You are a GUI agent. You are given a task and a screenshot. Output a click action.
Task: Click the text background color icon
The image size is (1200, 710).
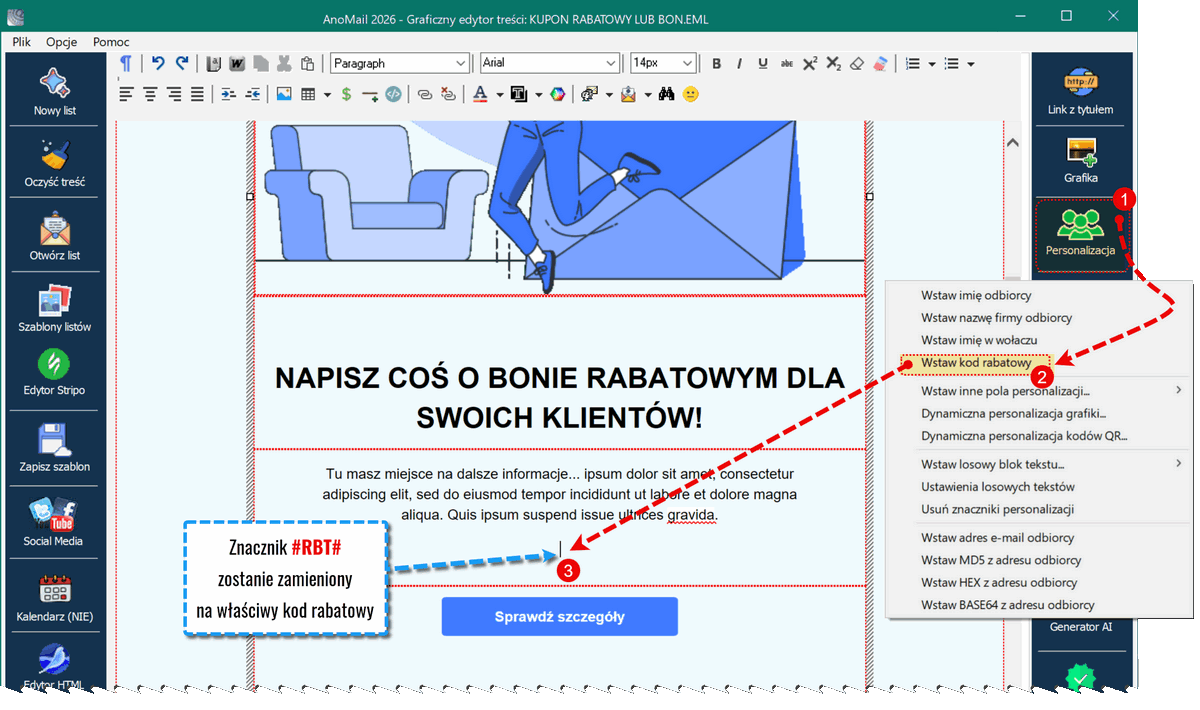click(x=519, y=94)
